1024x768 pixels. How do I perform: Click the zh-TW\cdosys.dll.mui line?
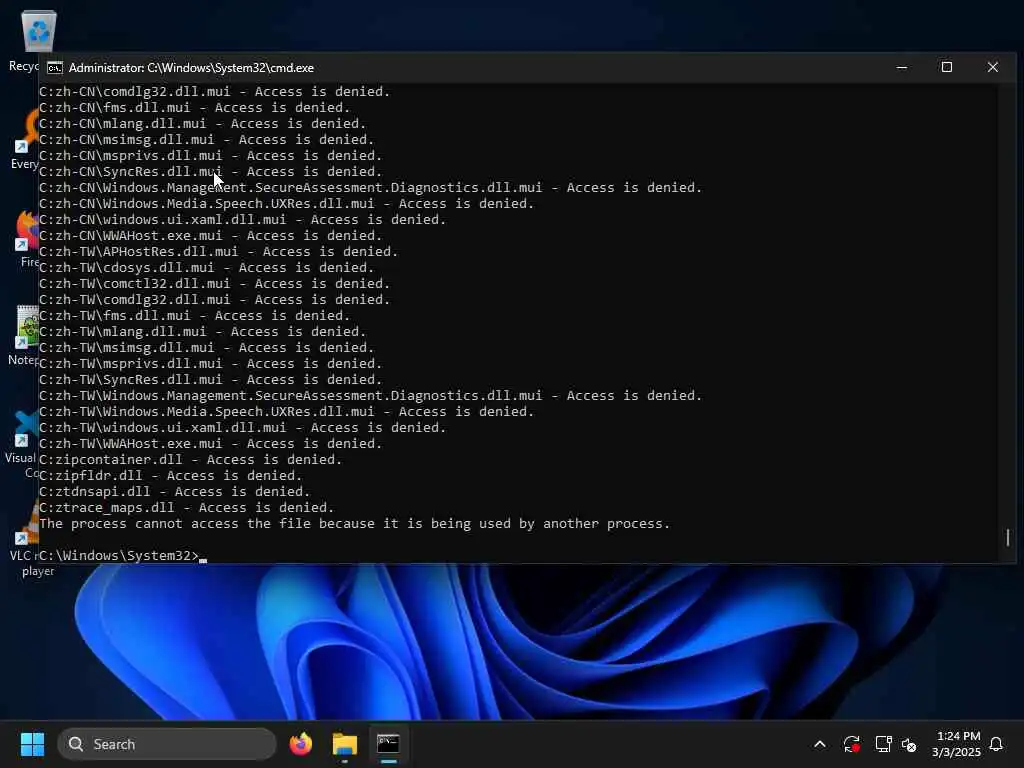pyautogui.click(x=207, y=268)
